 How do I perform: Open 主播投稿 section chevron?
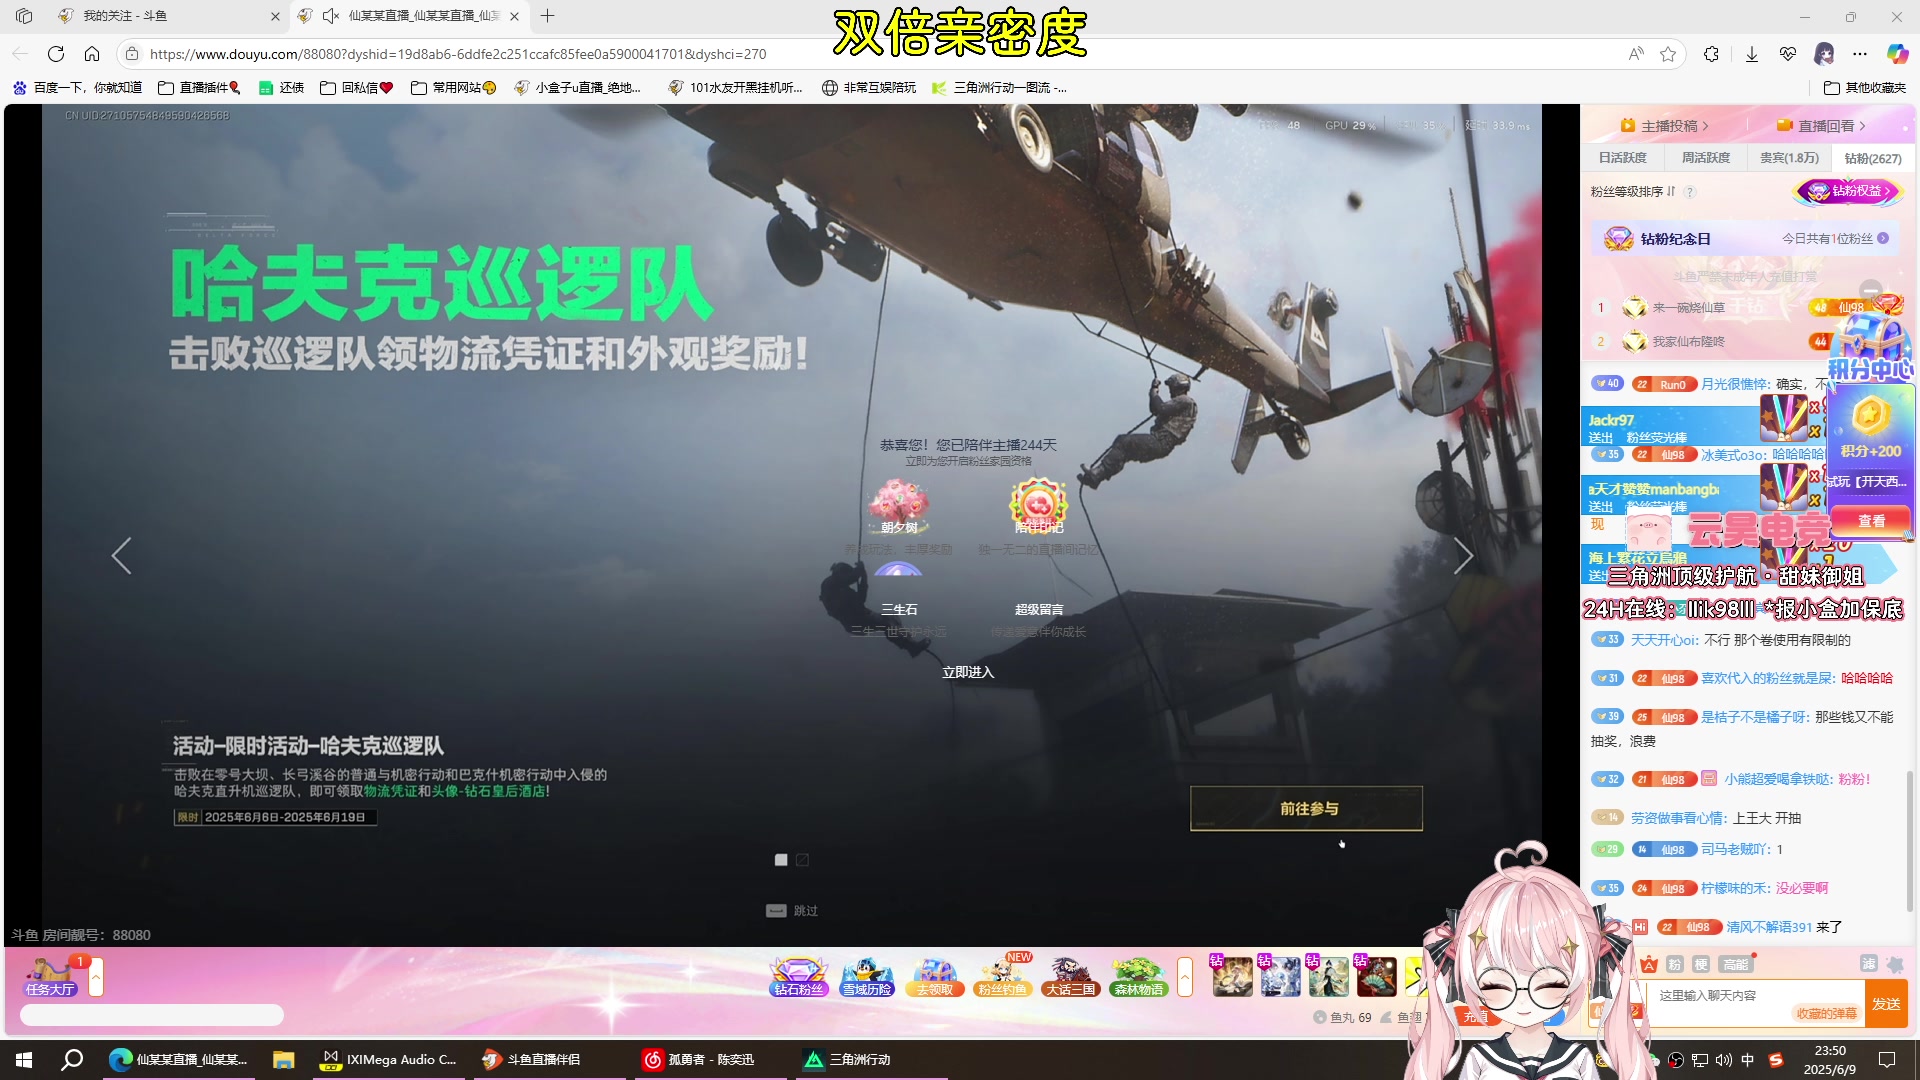[1705, 126]
